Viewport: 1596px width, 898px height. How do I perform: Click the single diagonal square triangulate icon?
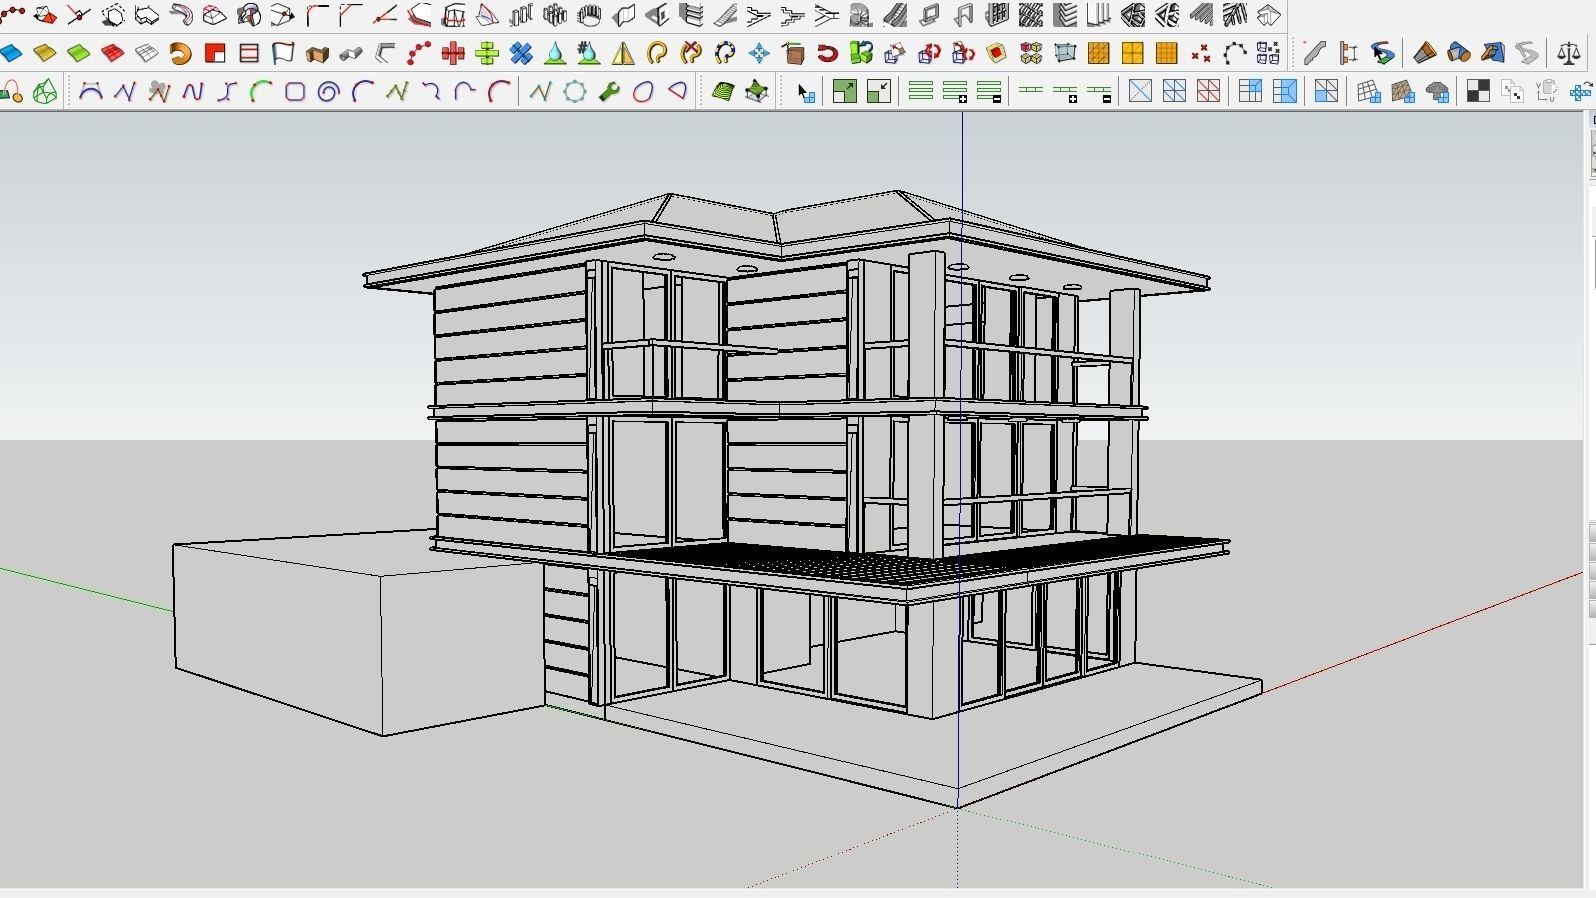pyautogui.click(x=1140, y=92)
